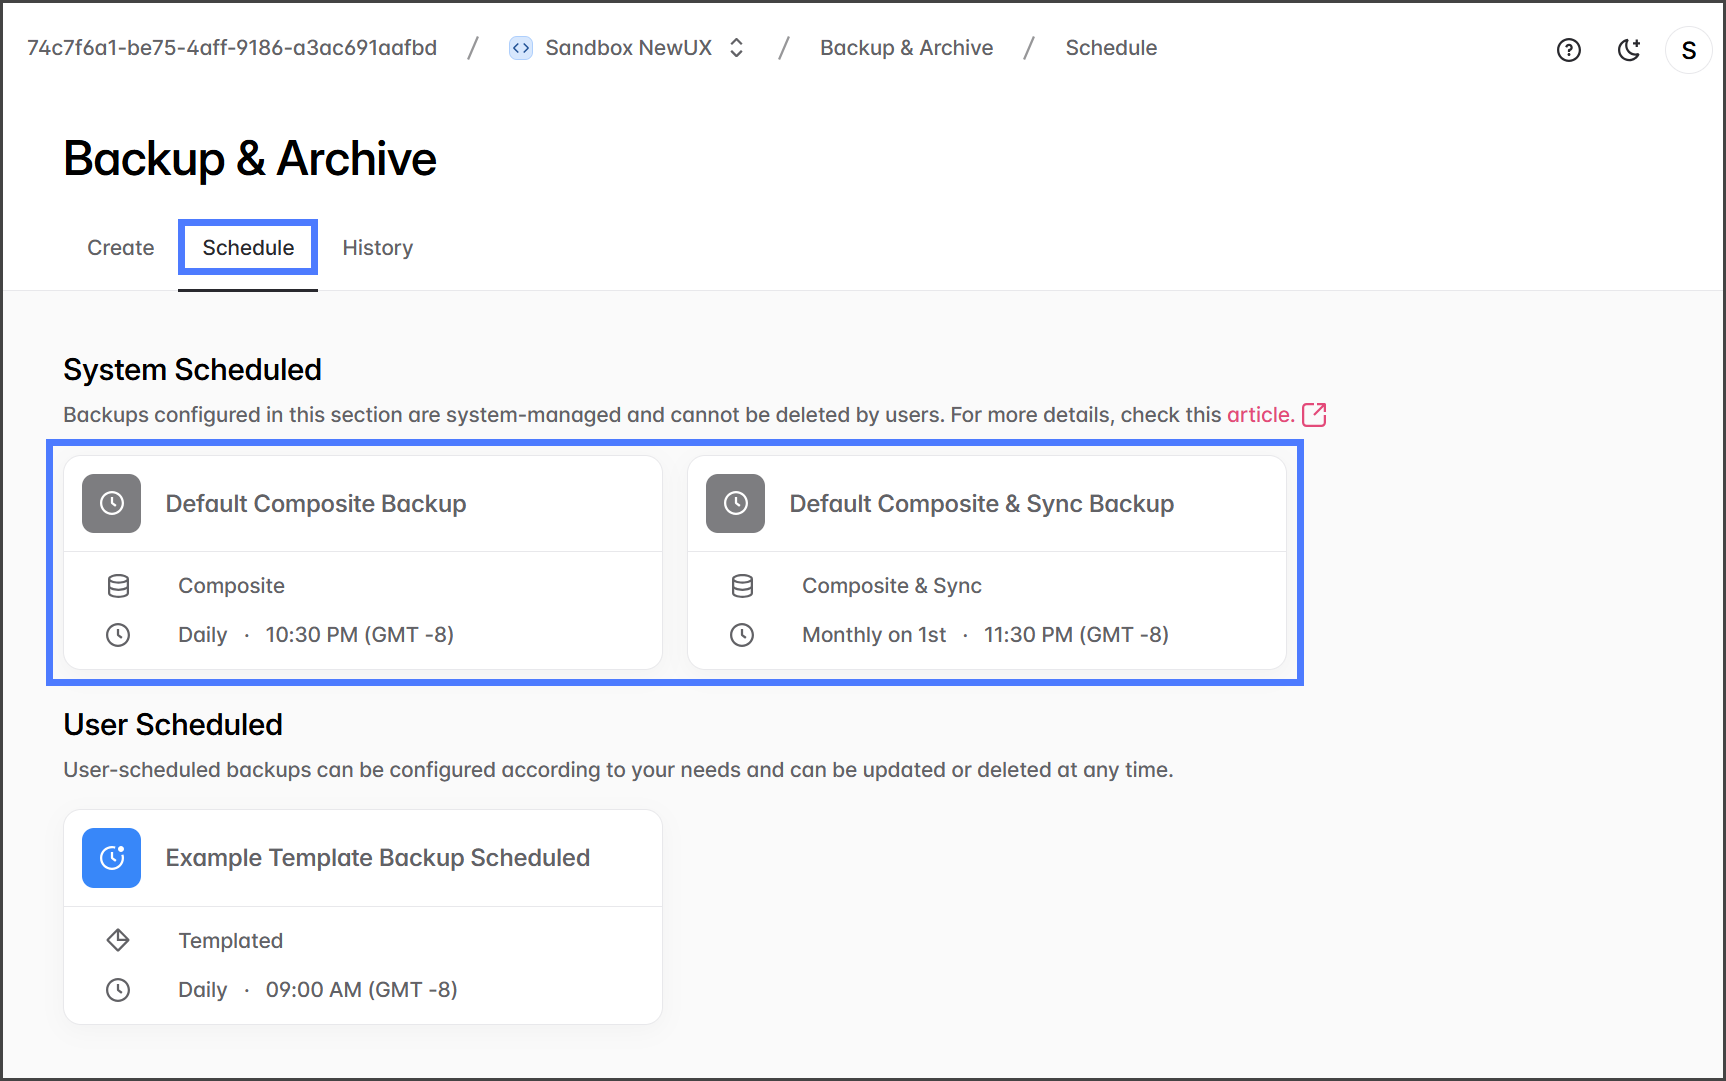
Task: Open the user avatar S menu
Action: click(x=1688, y=50)
